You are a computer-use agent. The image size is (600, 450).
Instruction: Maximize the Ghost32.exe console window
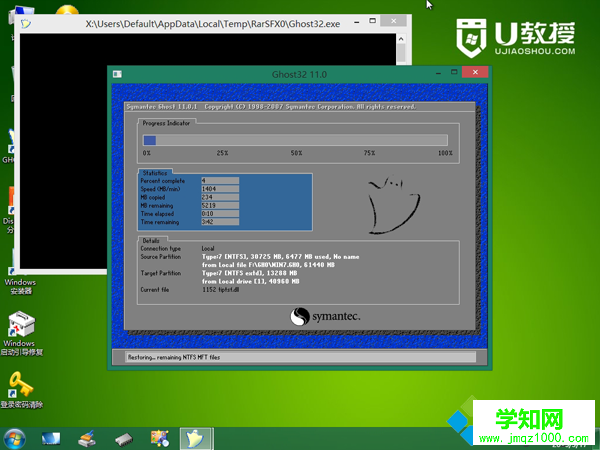pos(372,21)
